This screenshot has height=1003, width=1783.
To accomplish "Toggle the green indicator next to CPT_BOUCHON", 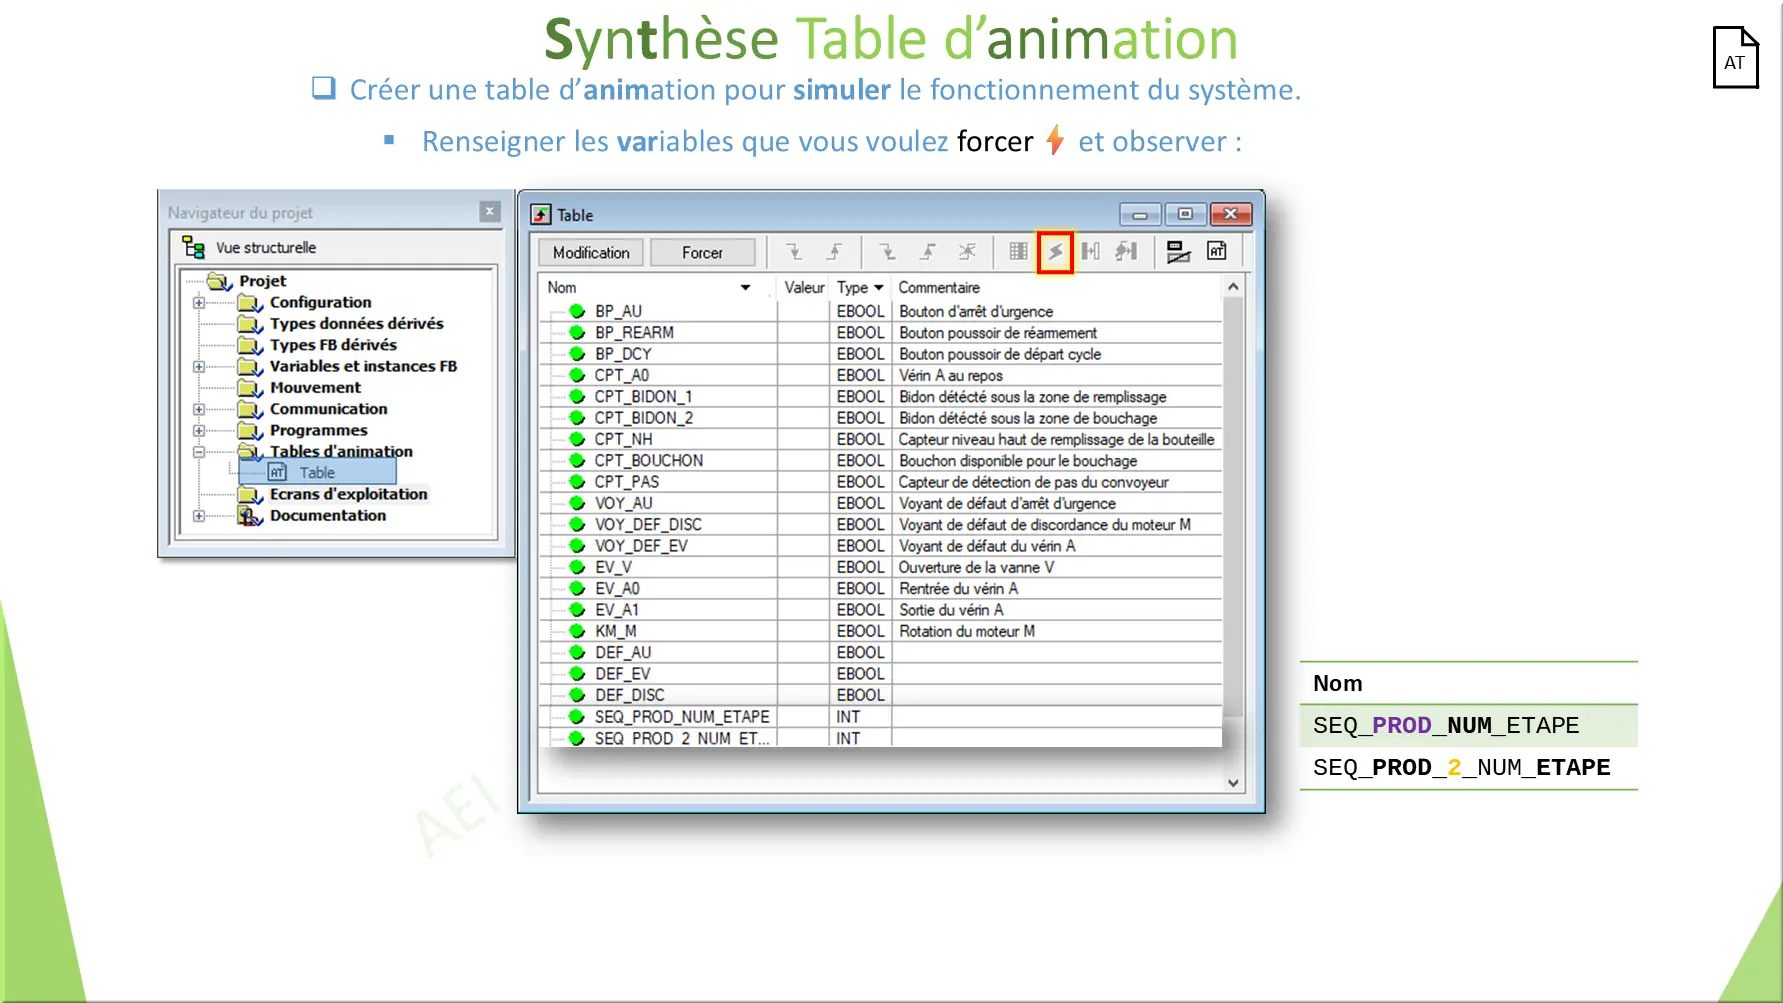I will click(x=576, y=460).
